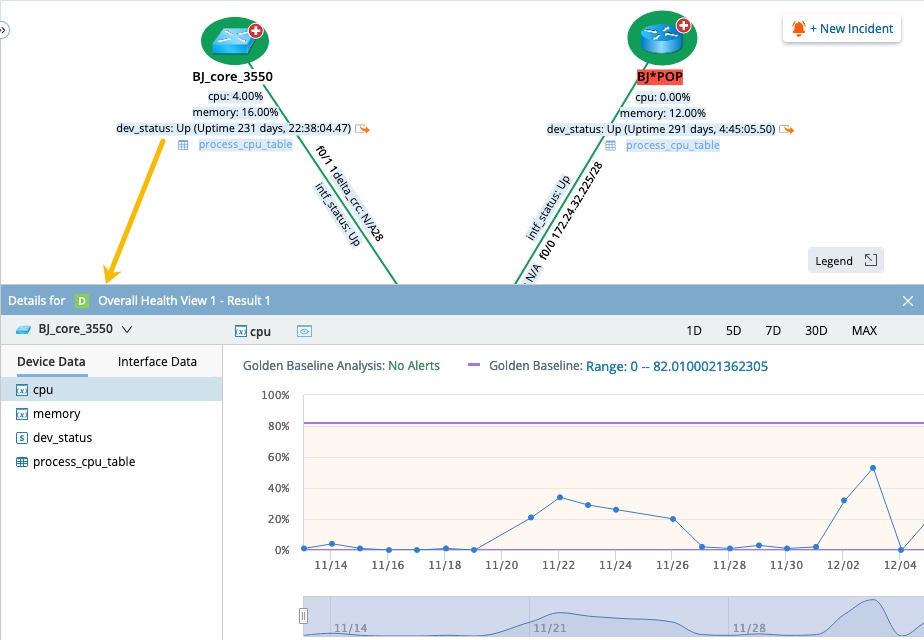Toggle the eye visibility icon next to cpu metric
This screenshot has height=640, width=924.
[304, 330]
